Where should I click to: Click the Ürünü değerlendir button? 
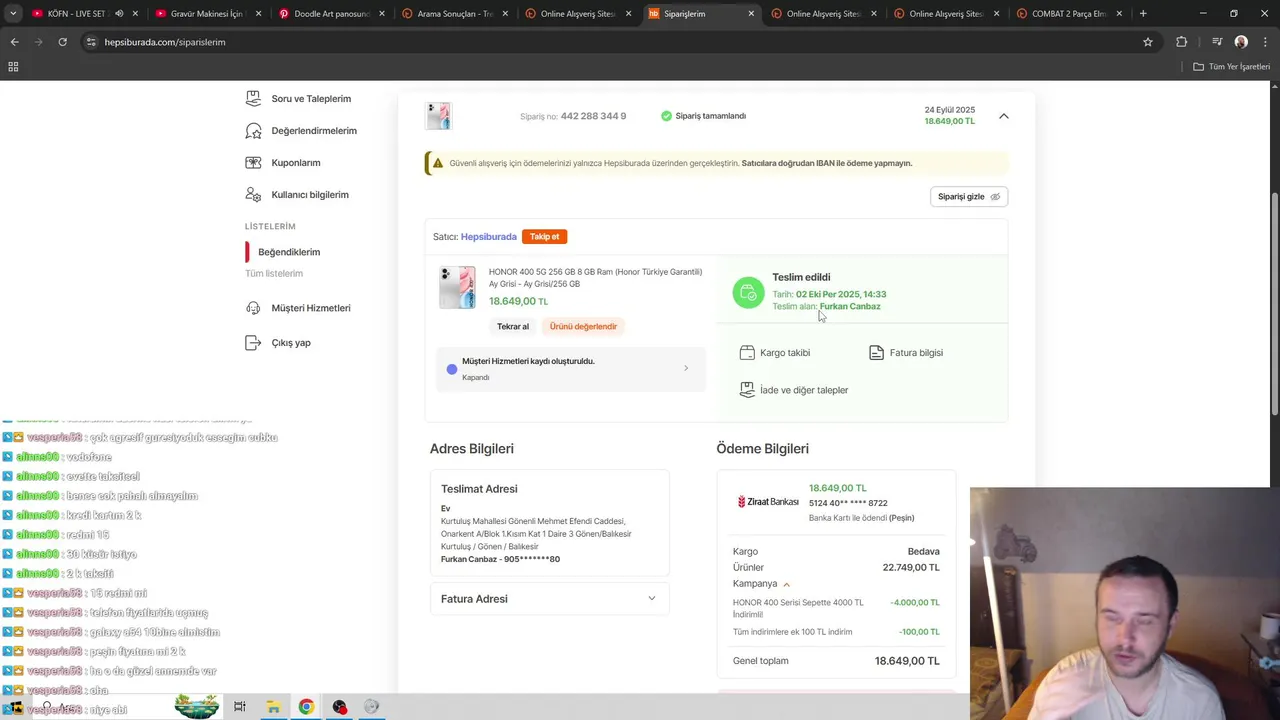tap(583, 326)
